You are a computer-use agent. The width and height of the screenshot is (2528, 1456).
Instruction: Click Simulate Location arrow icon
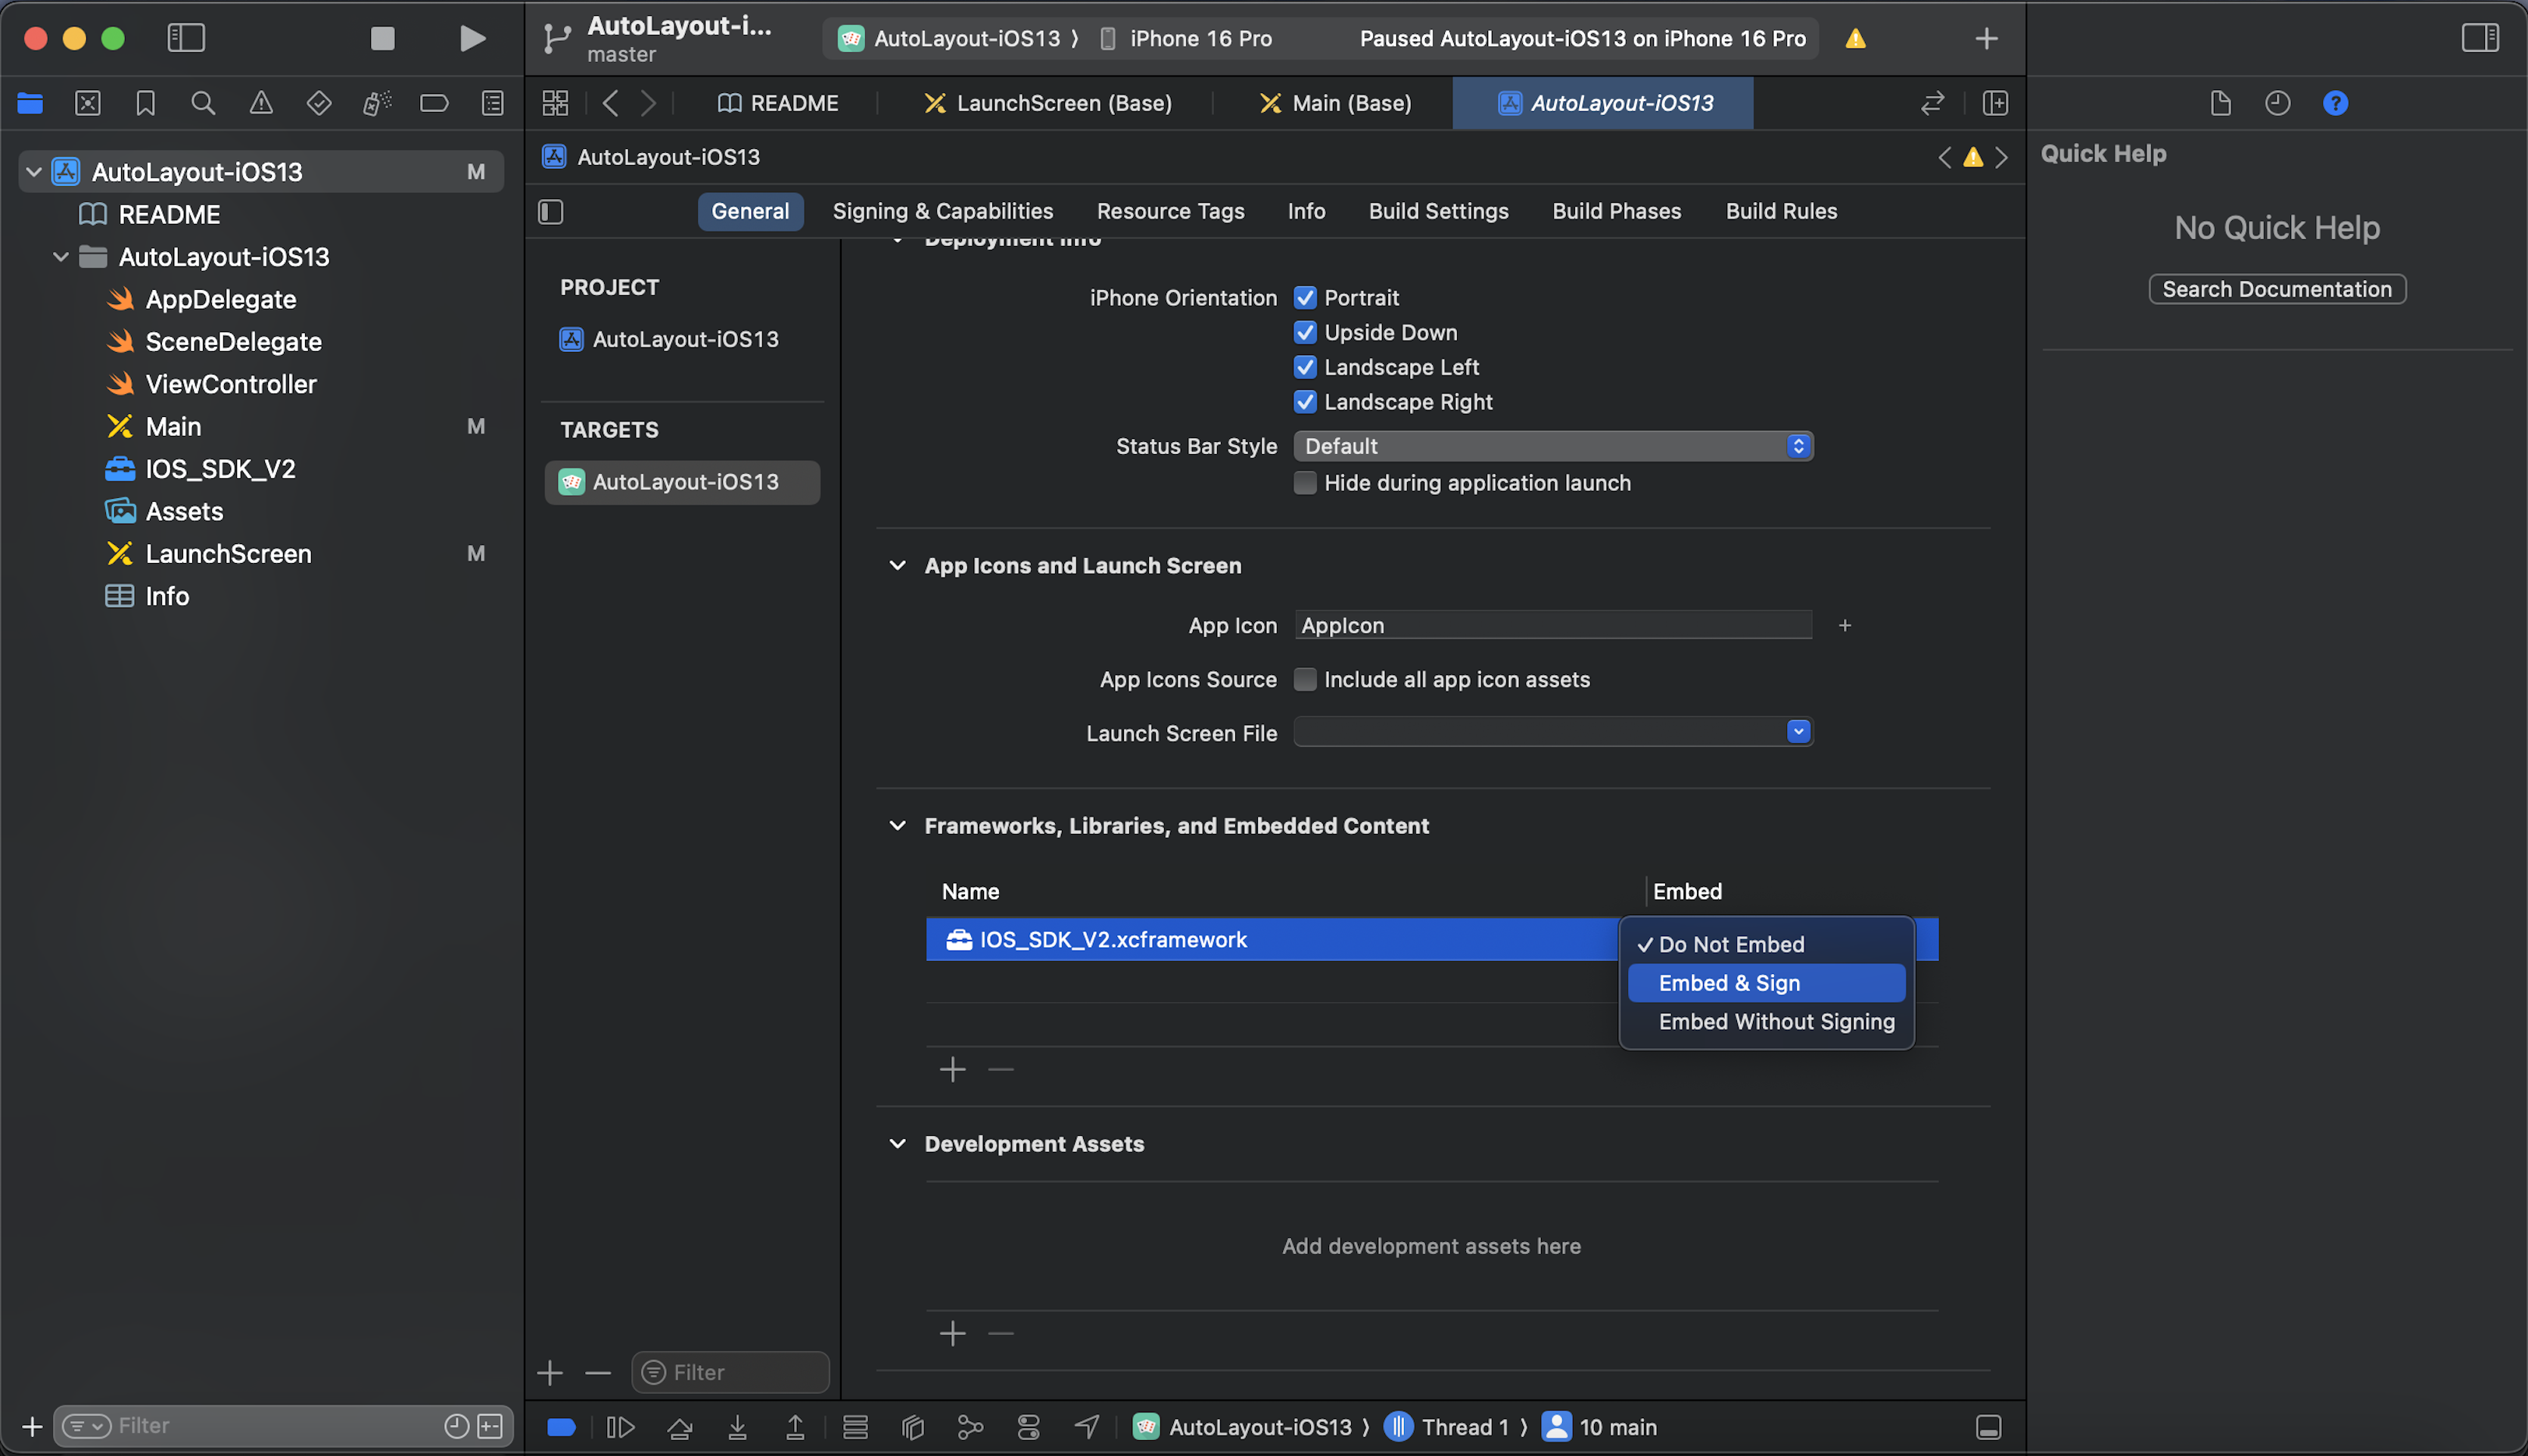(x=1087, y=1427)
